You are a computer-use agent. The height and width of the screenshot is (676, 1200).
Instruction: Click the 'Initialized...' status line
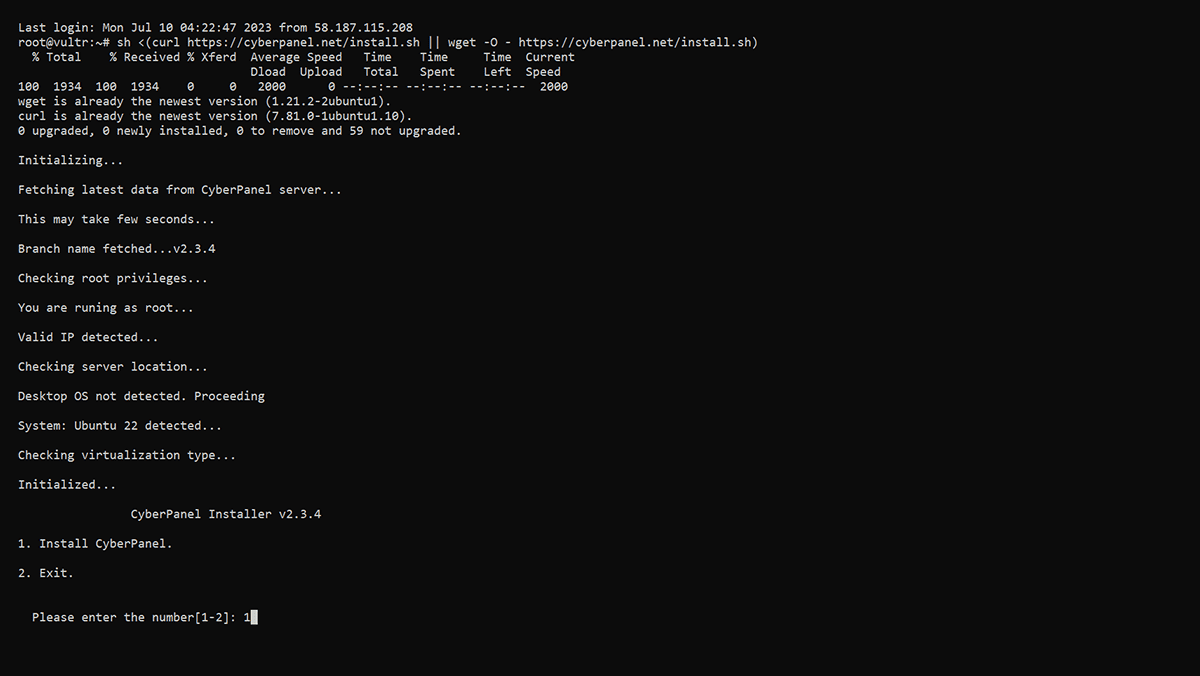[x=67, y=485]
